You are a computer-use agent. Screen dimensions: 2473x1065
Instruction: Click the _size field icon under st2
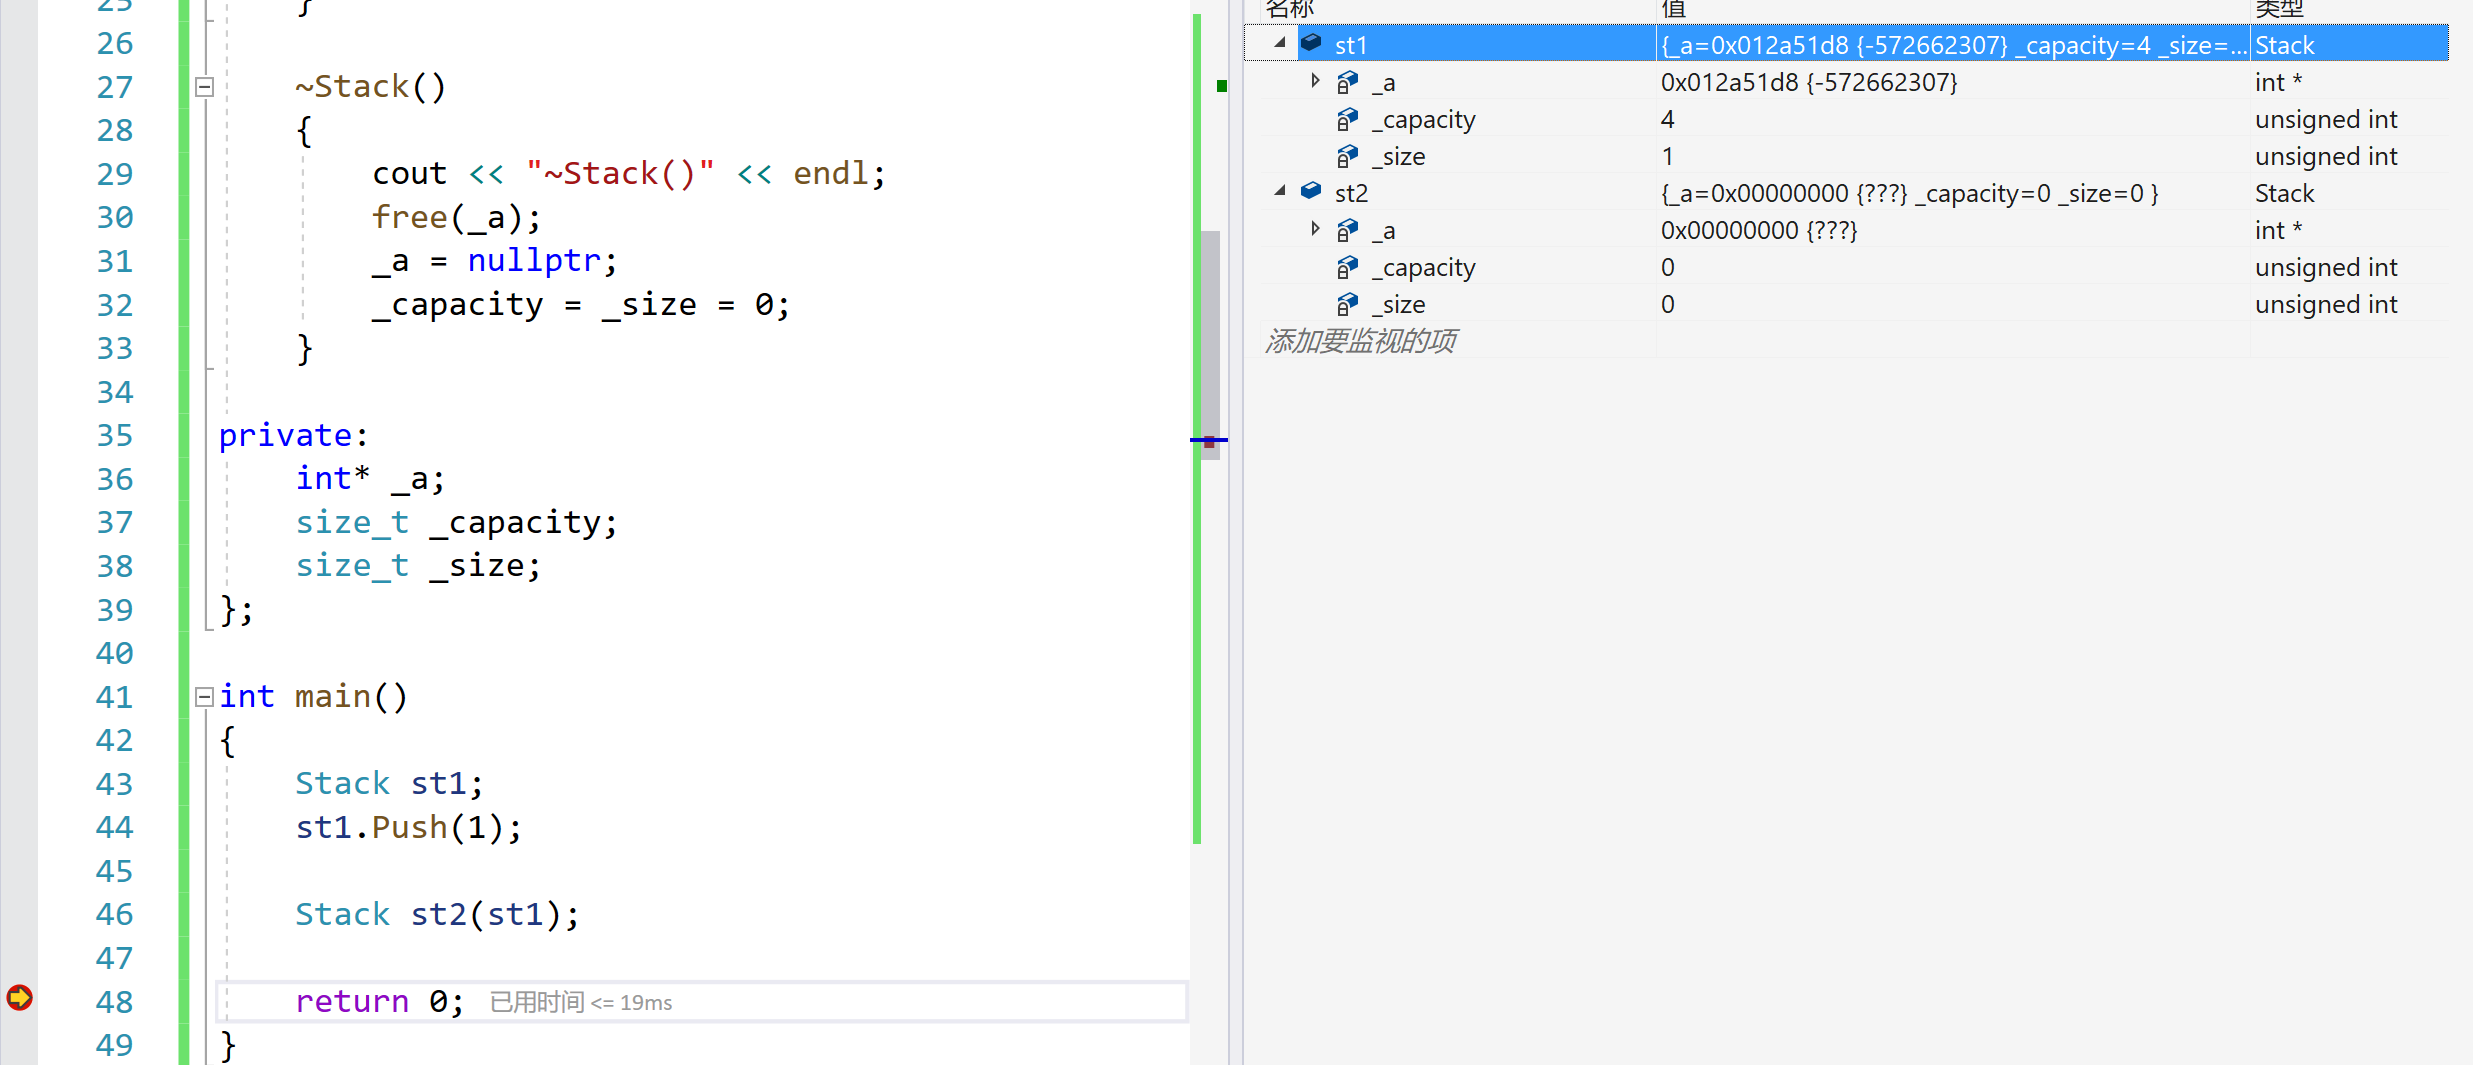tap(1348, 304)
